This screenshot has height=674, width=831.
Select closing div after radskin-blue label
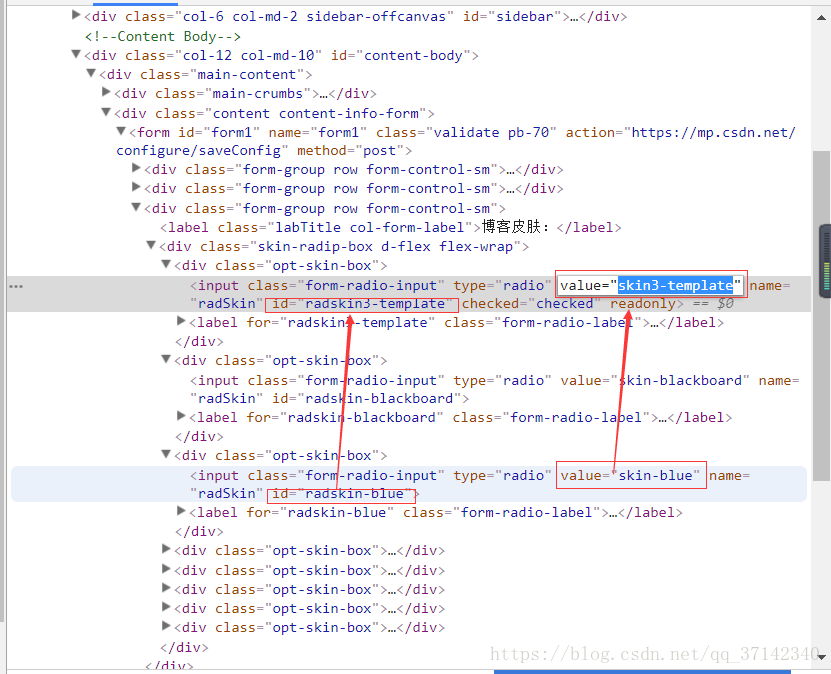coord(199,531)
